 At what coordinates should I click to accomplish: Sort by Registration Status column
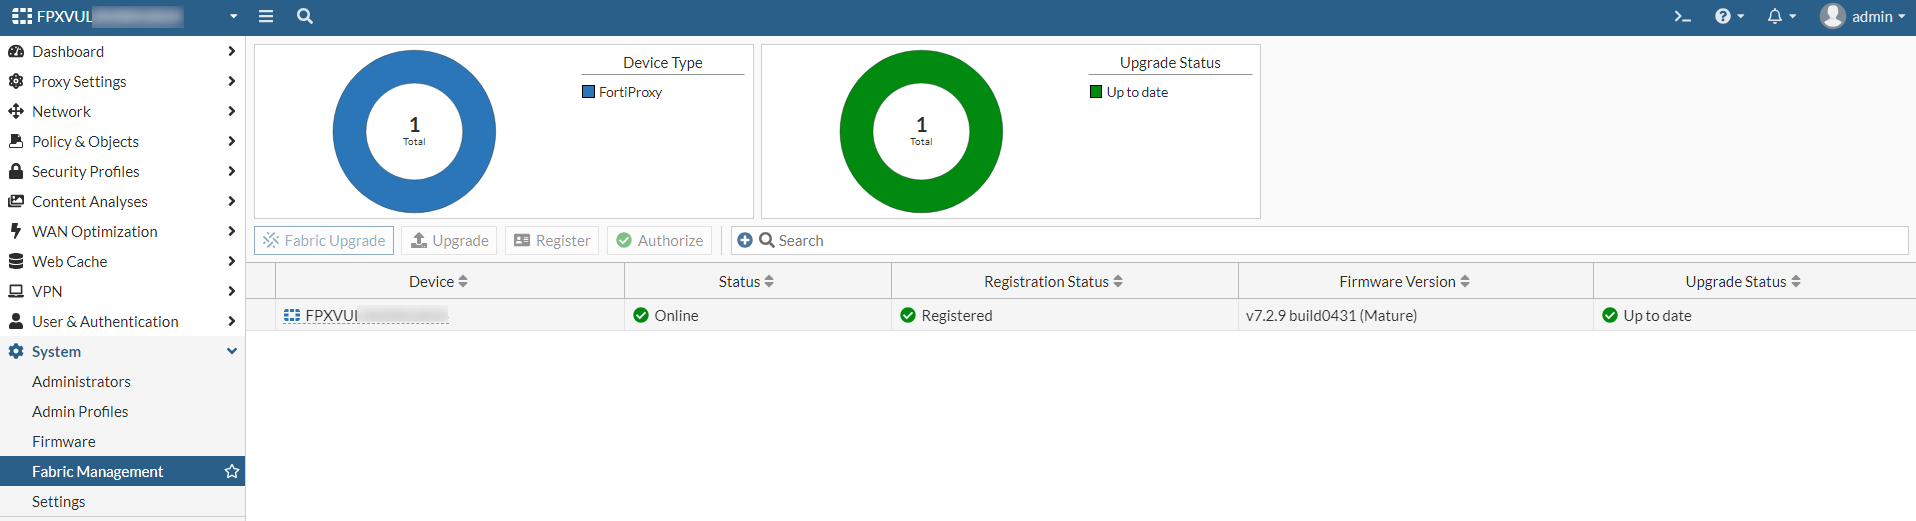coord(1118,282)
